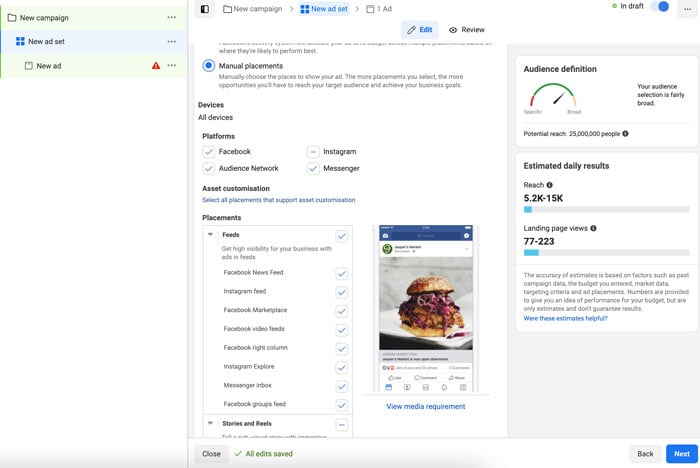Viewport: 700px width, 468px height.
Task: Click the All edits saved status
Action: point(264,454)
